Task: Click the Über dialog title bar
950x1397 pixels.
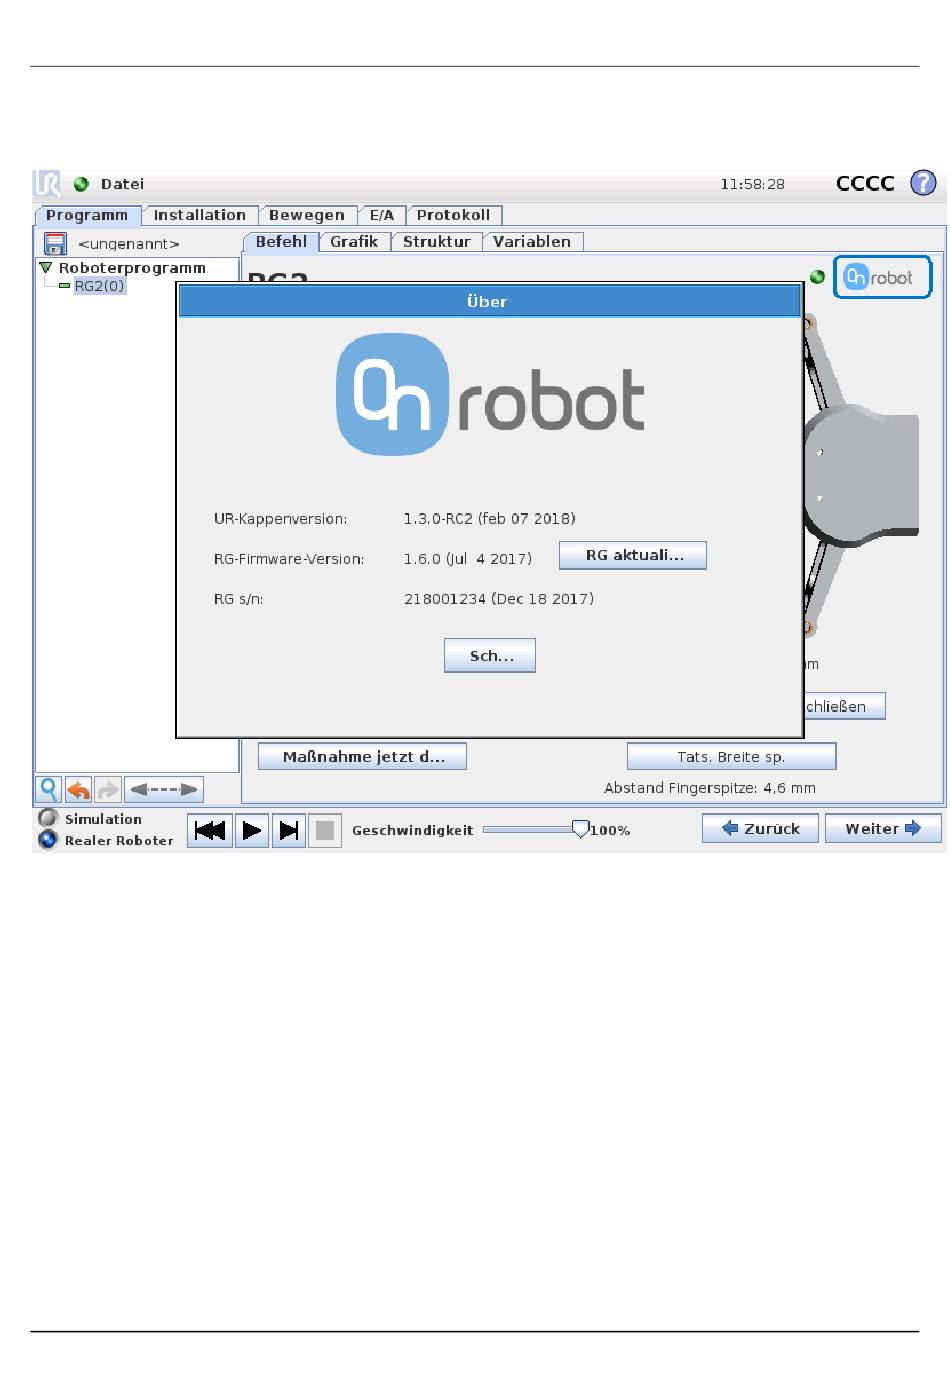Action: 490,302
